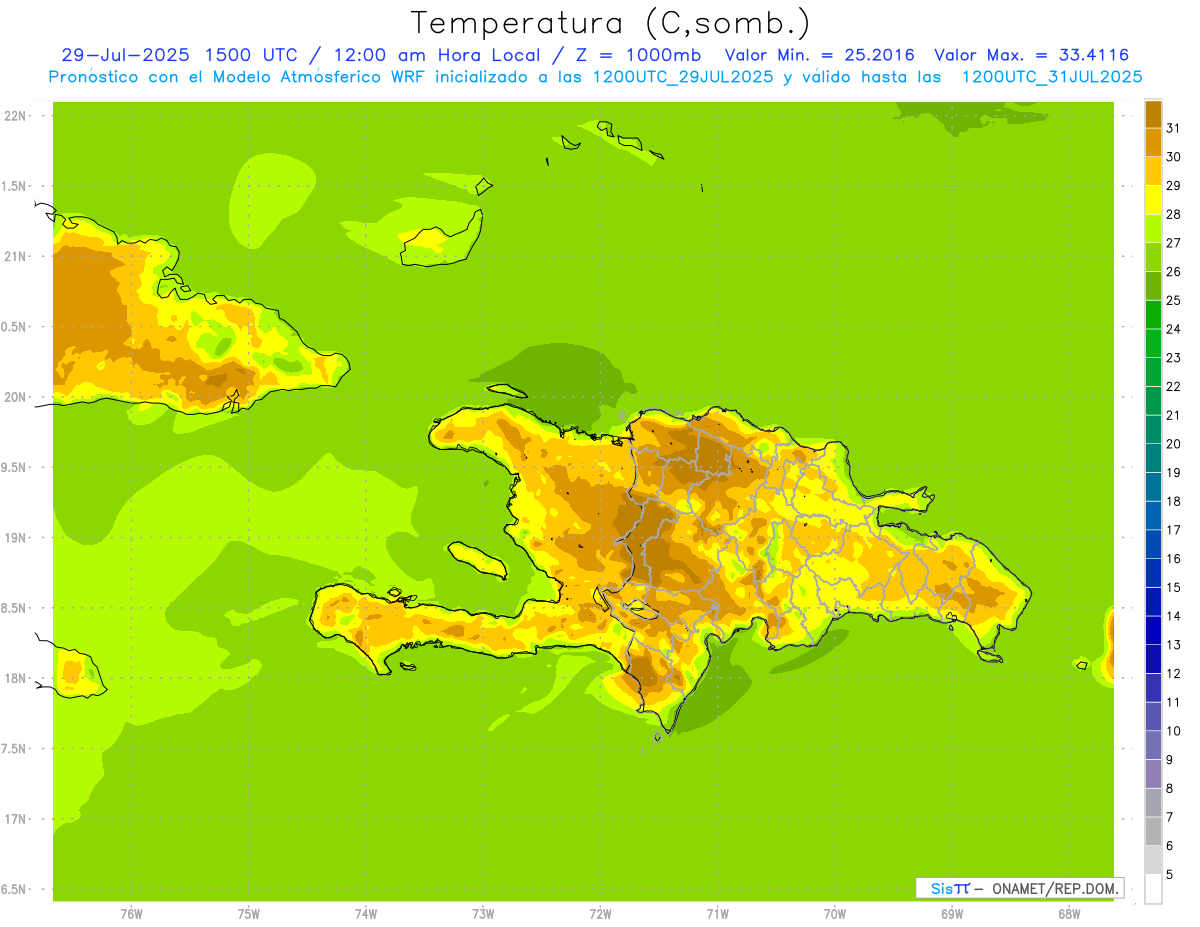Click the WRF forecast description line 'Pronóstico con el Modelo'
This screenshot has height=927, width=1200.
[x=595, y=76]
